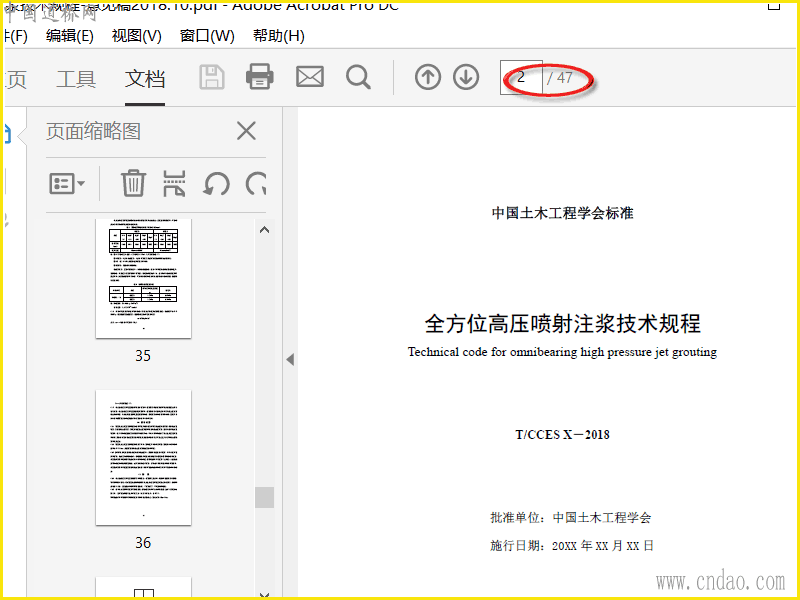Viewport: 800px width, 600px height.
Task: Click the 施行日期 line in document
Action: point(572,546)
